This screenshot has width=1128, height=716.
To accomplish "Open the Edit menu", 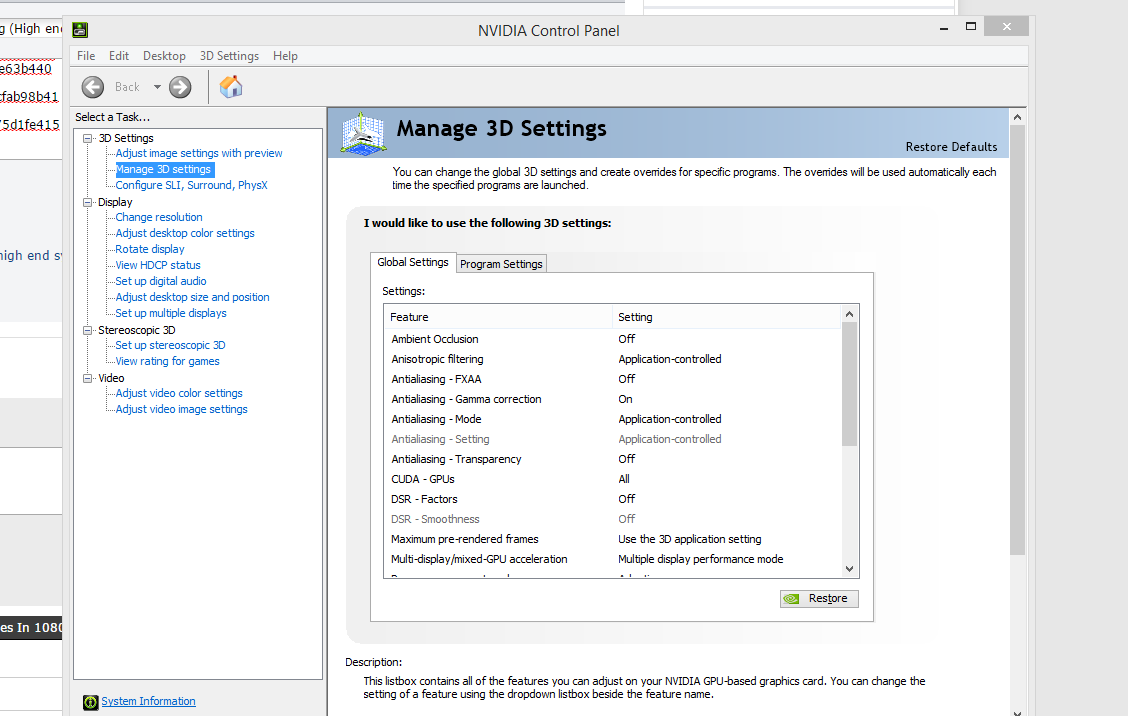I will (x=119, y=55).
